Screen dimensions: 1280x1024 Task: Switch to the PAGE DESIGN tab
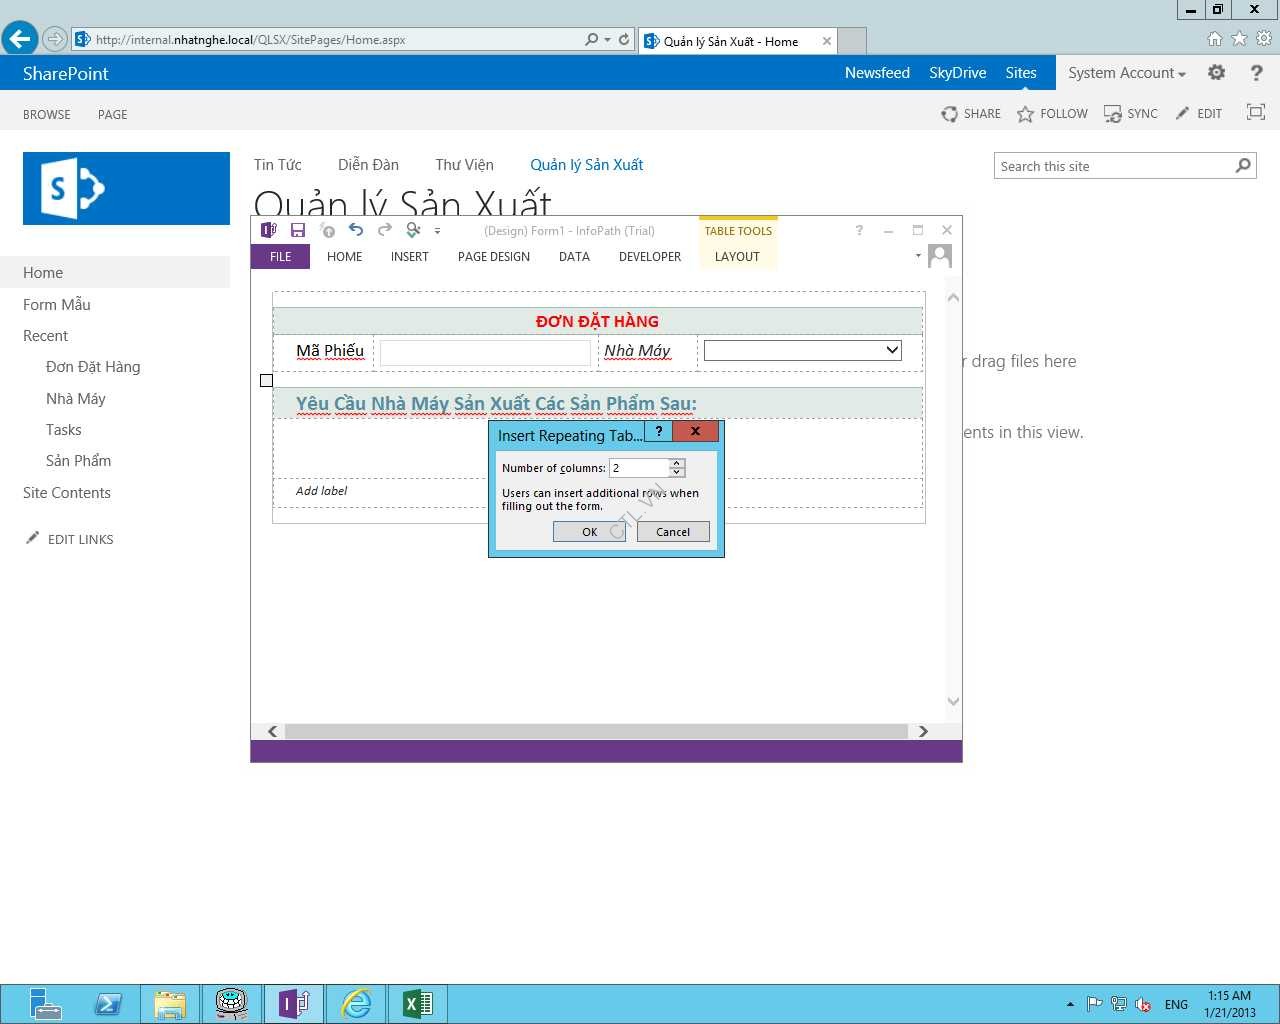(493, 257)
